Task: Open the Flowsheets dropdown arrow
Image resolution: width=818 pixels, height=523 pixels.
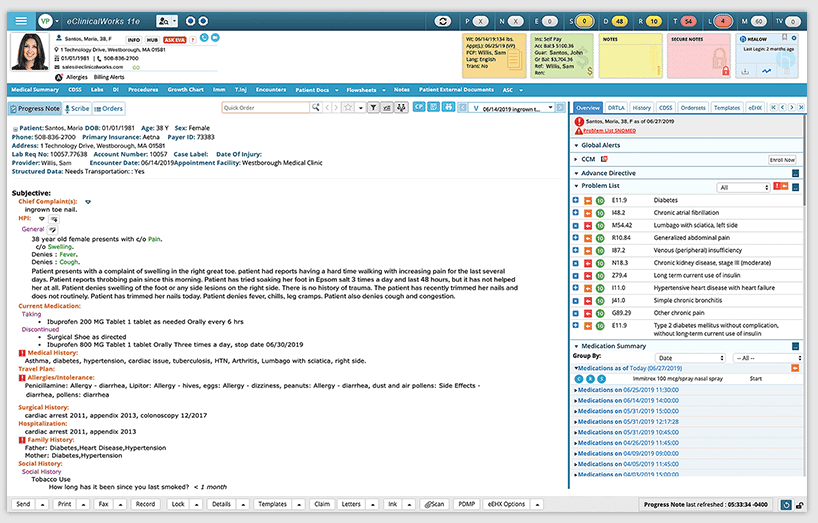Action: tap(384, 90)
